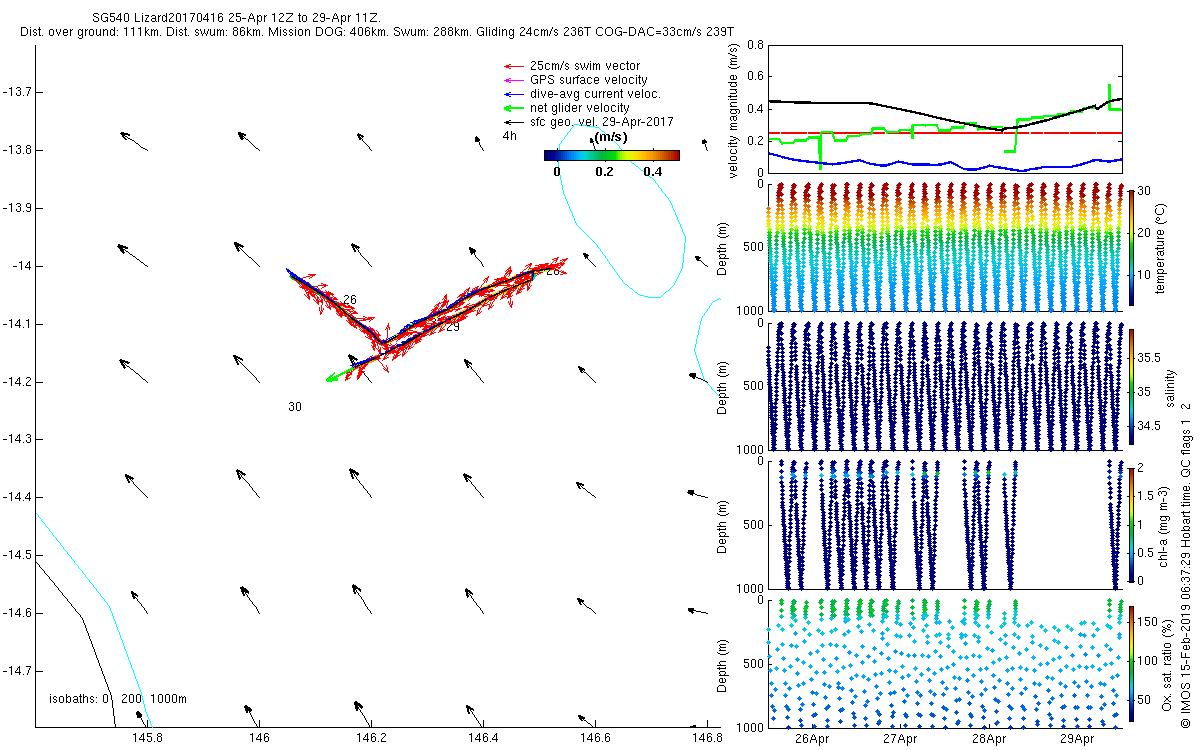1200x750 pixels.
Task: Click the red swim vector legend arrow
Action: click(511, 66)
